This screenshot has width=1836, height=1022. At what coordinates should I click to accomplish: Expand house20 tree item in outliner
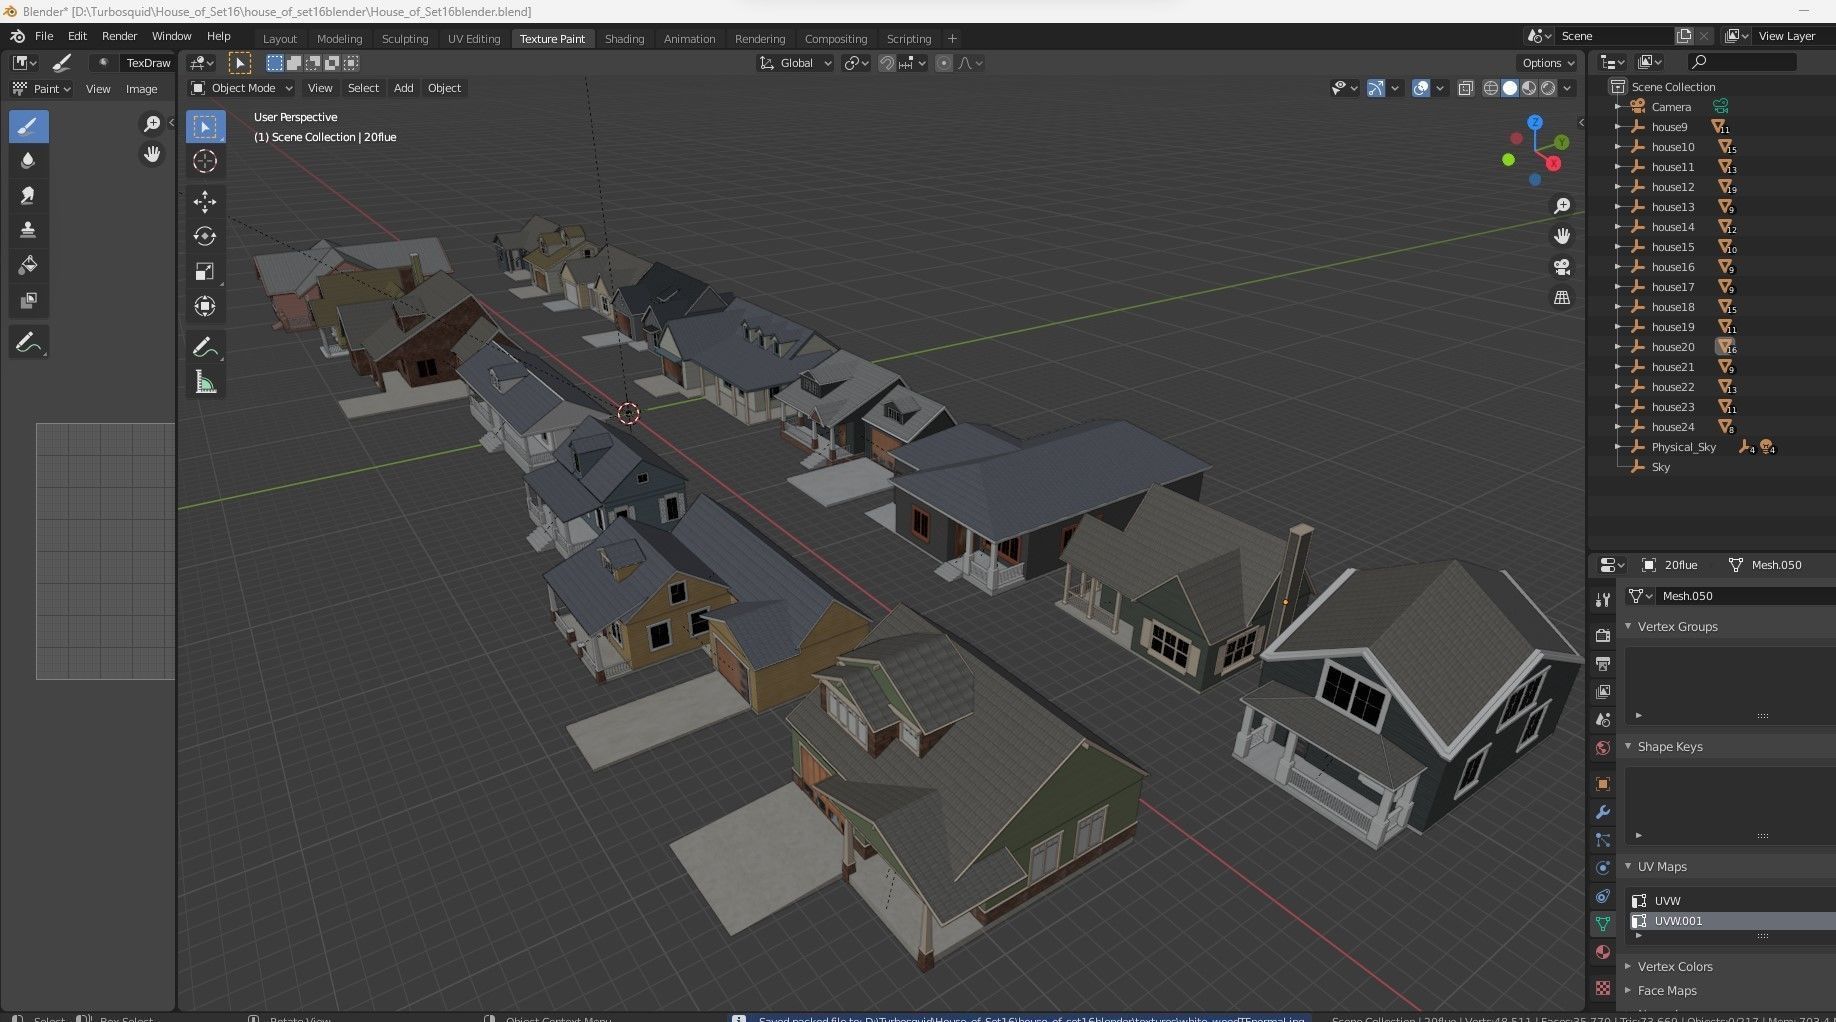coord(1618,347)
